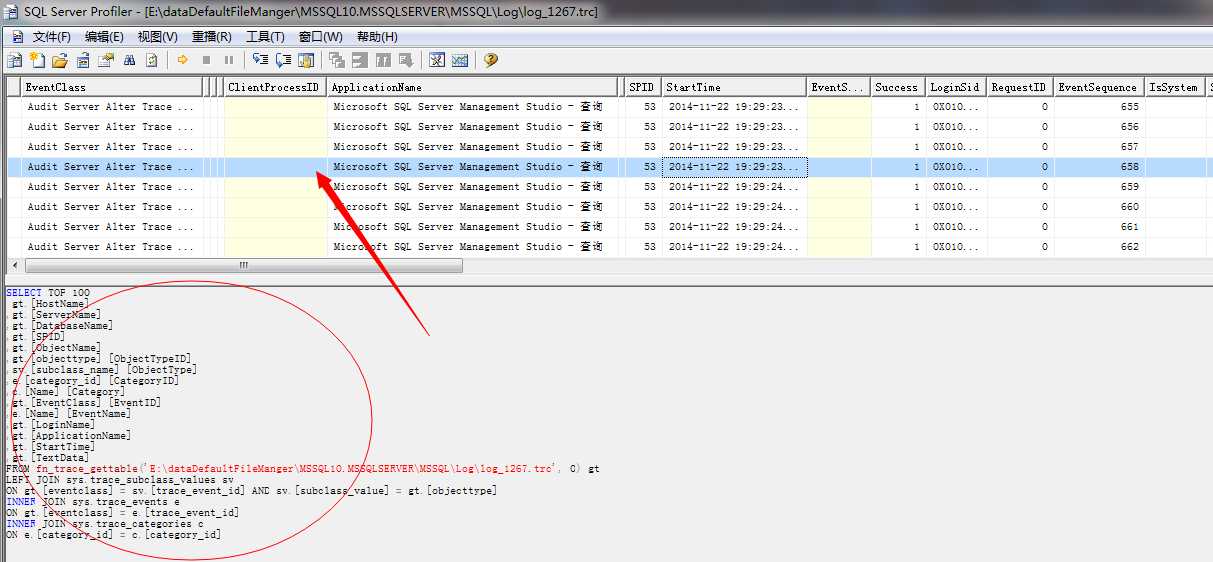
Task: Click the LoginSid column header
Action: (955, 87)
